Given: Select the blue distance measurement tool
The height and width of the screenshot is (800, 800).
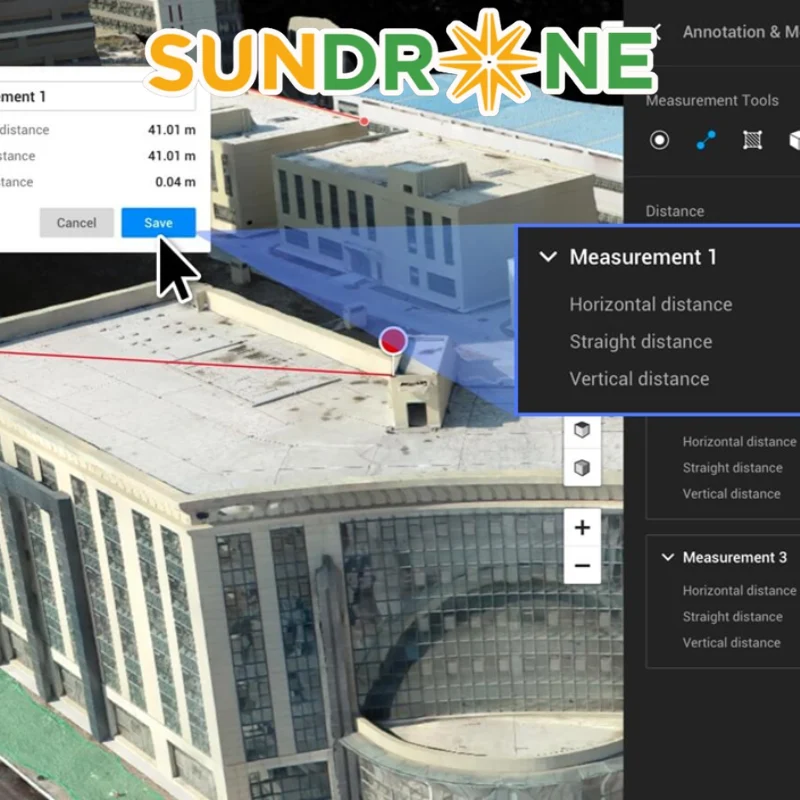Looking at the screenshot, I should [706, 140].
